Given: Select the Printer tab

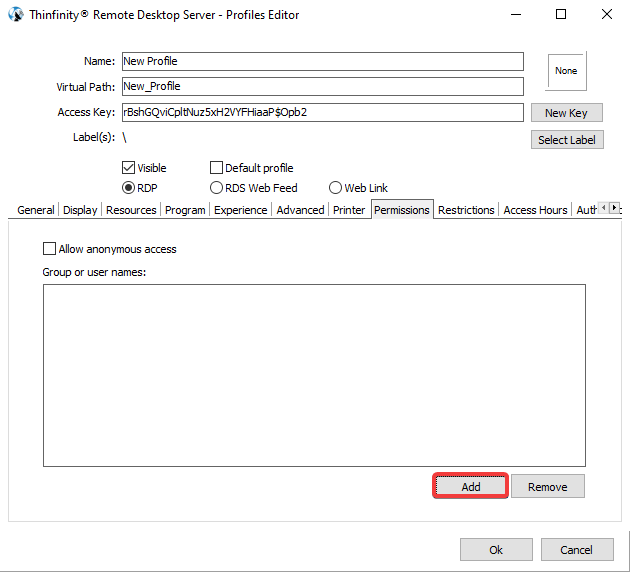Looking at the screenshot, I should tap(349, 210).
